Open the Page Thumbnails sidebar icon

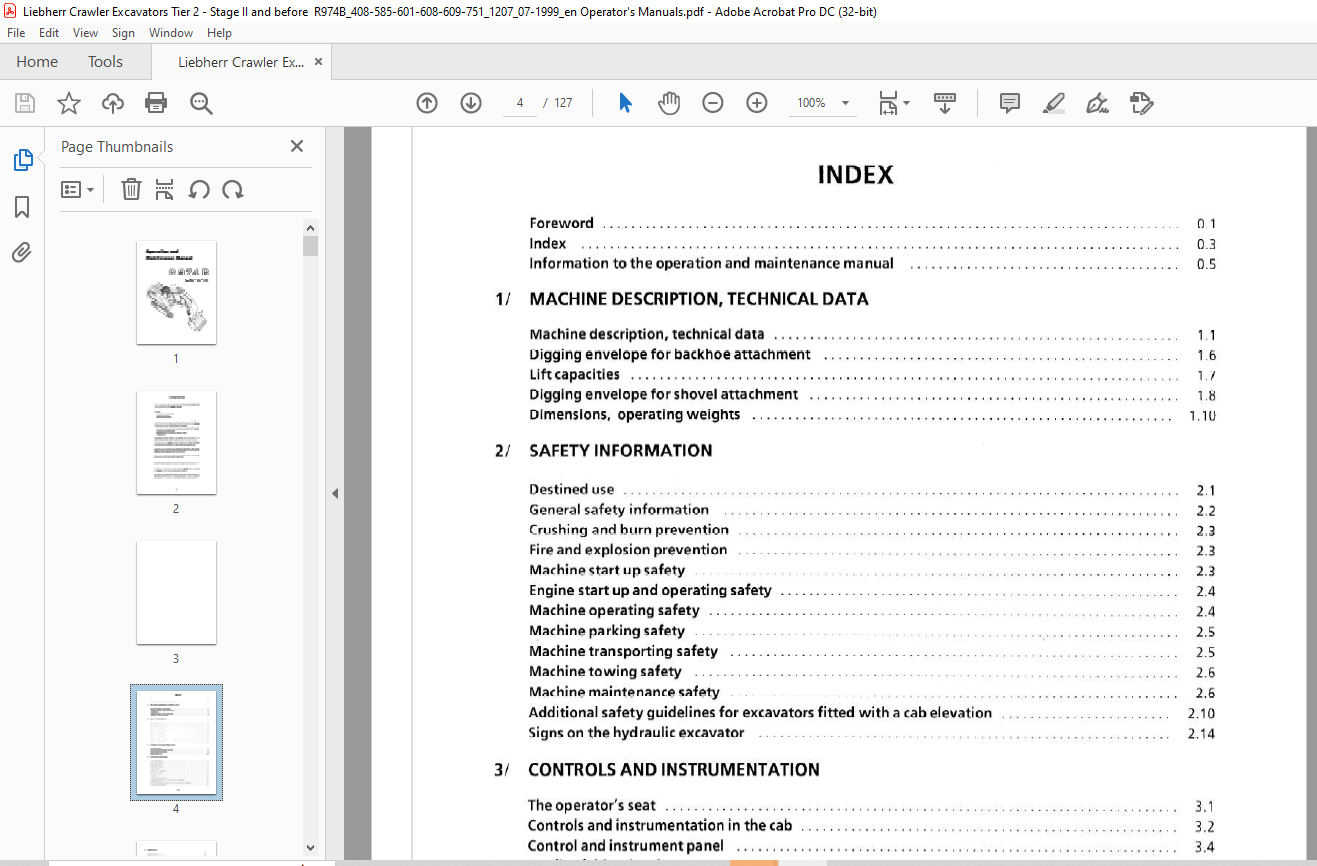22,160
